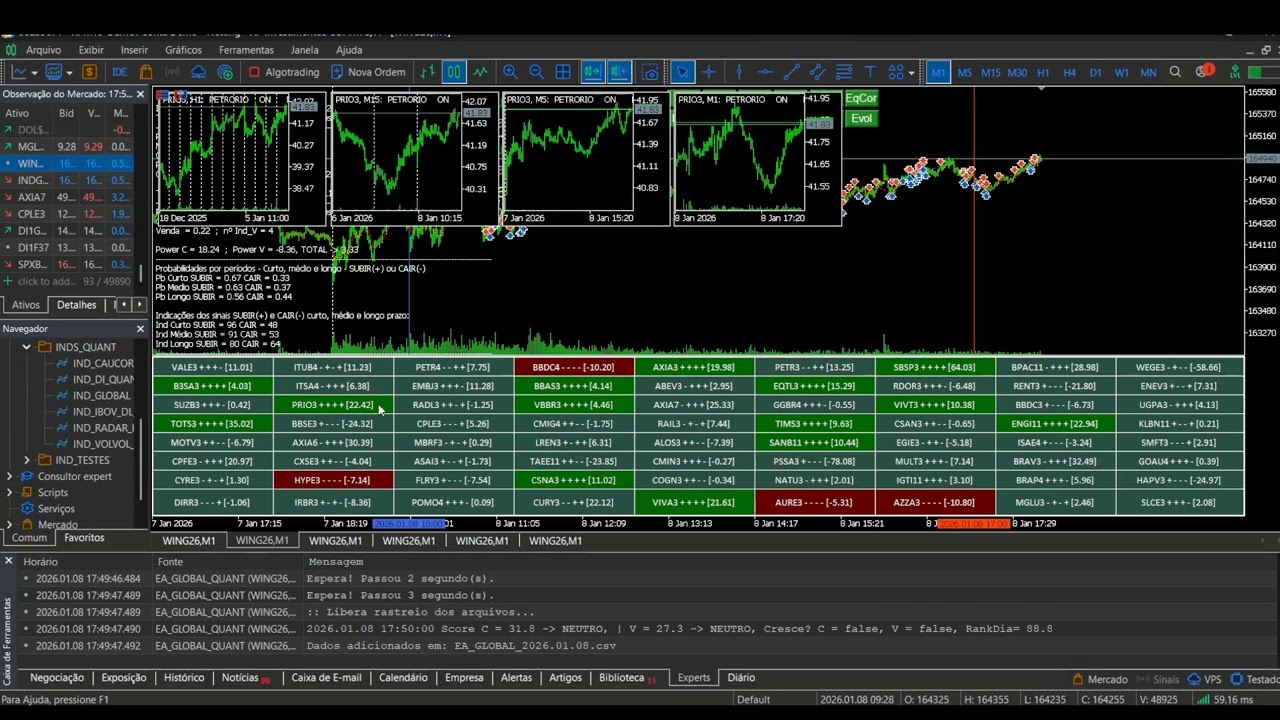Select the text label tool
Screen dimensions: 1280x720
click(x=870, y=72)
